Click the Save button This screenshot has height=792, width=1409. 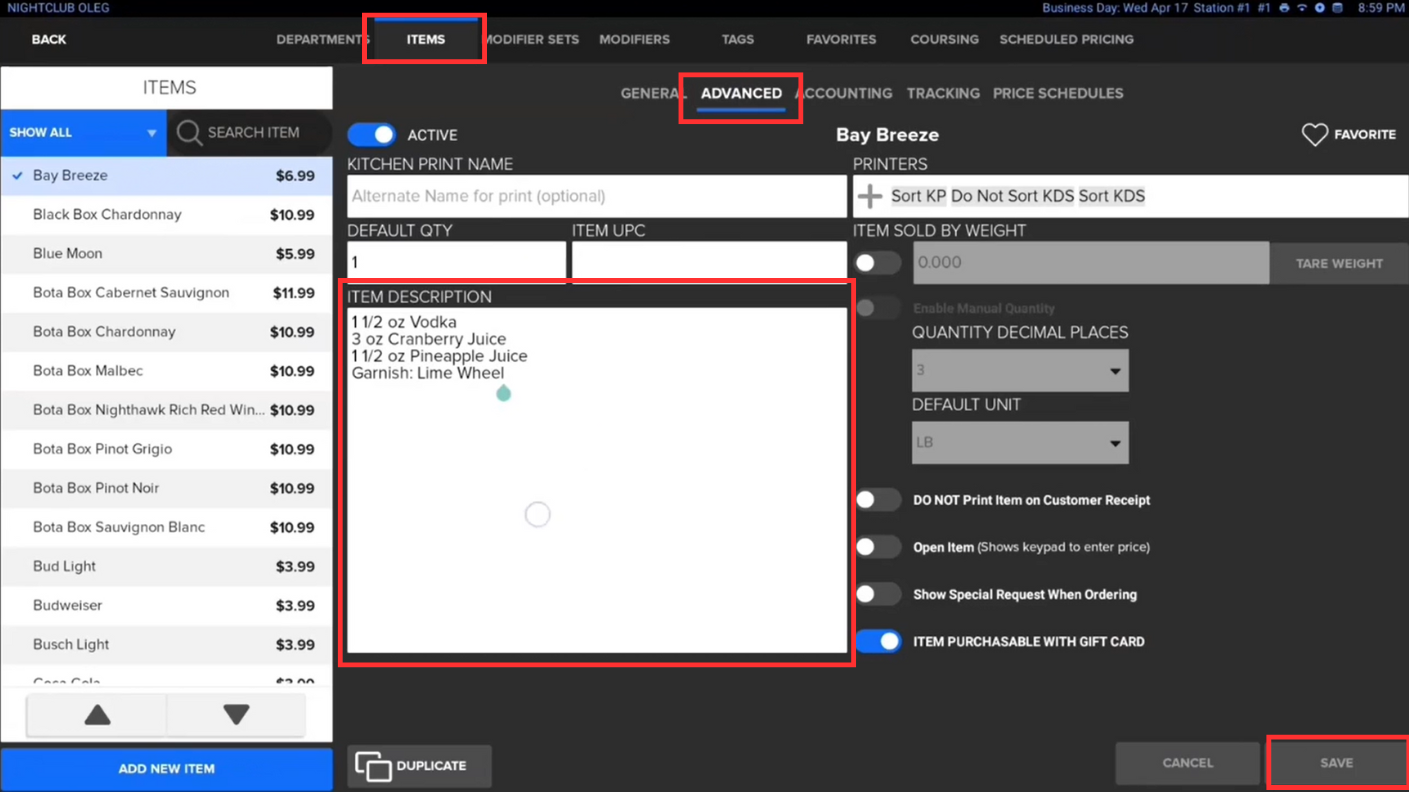1336,763
